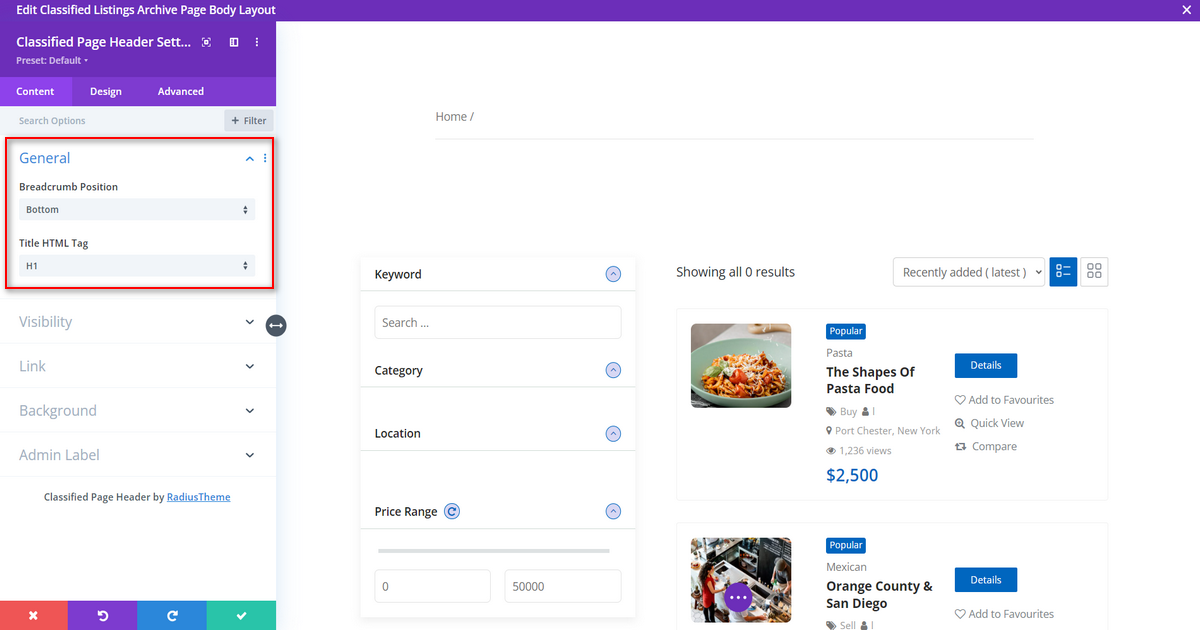Click the Pasta category link
This screenshot has height=630, width=1200.
coord(839,353)
